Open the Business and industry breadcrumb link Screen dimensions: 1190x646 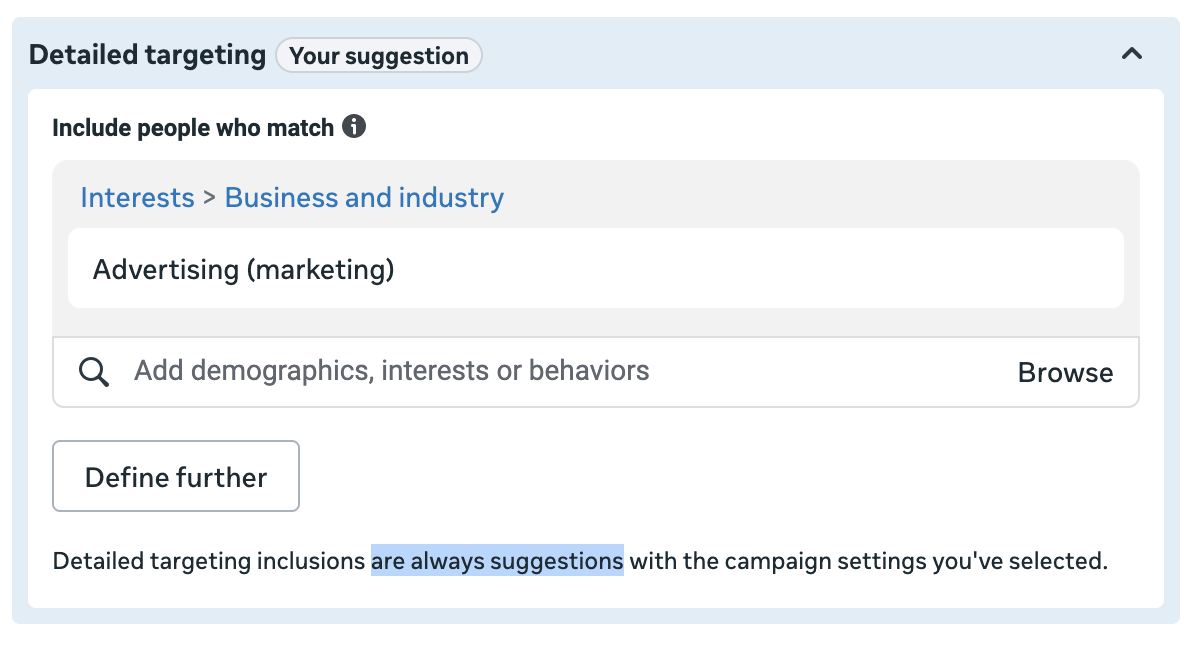tap(364, 197)
